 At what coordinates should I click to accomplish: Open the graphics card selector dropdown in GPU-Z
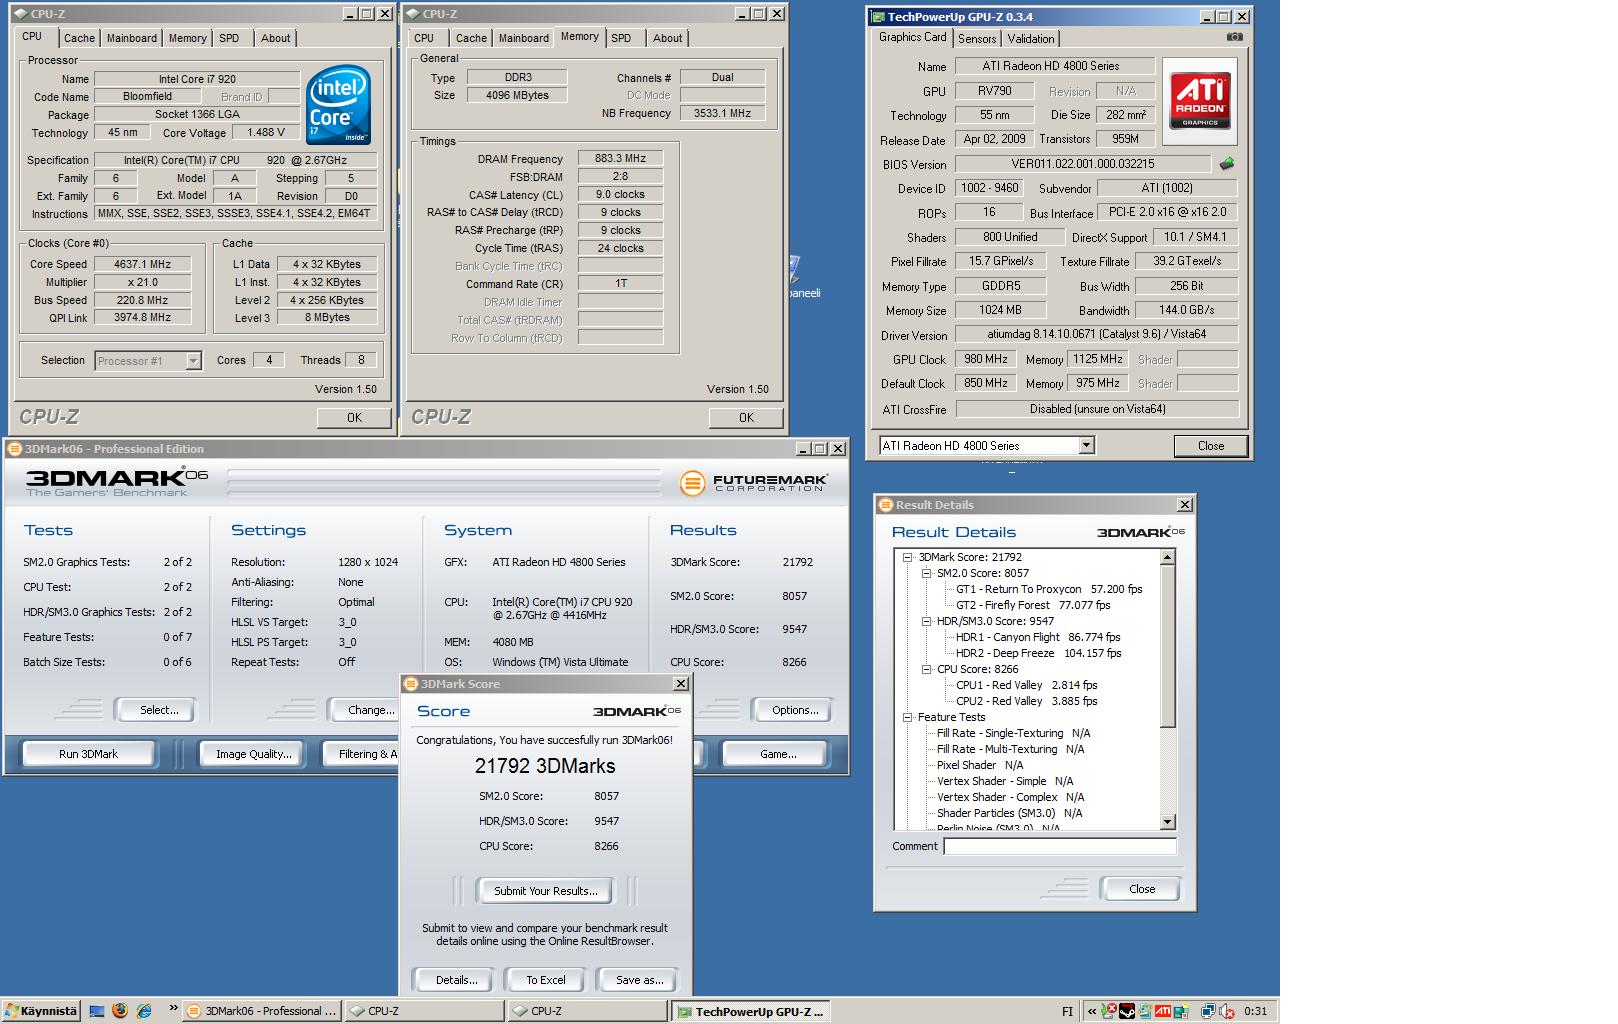pyautogui.click(x=1086, y=446)
